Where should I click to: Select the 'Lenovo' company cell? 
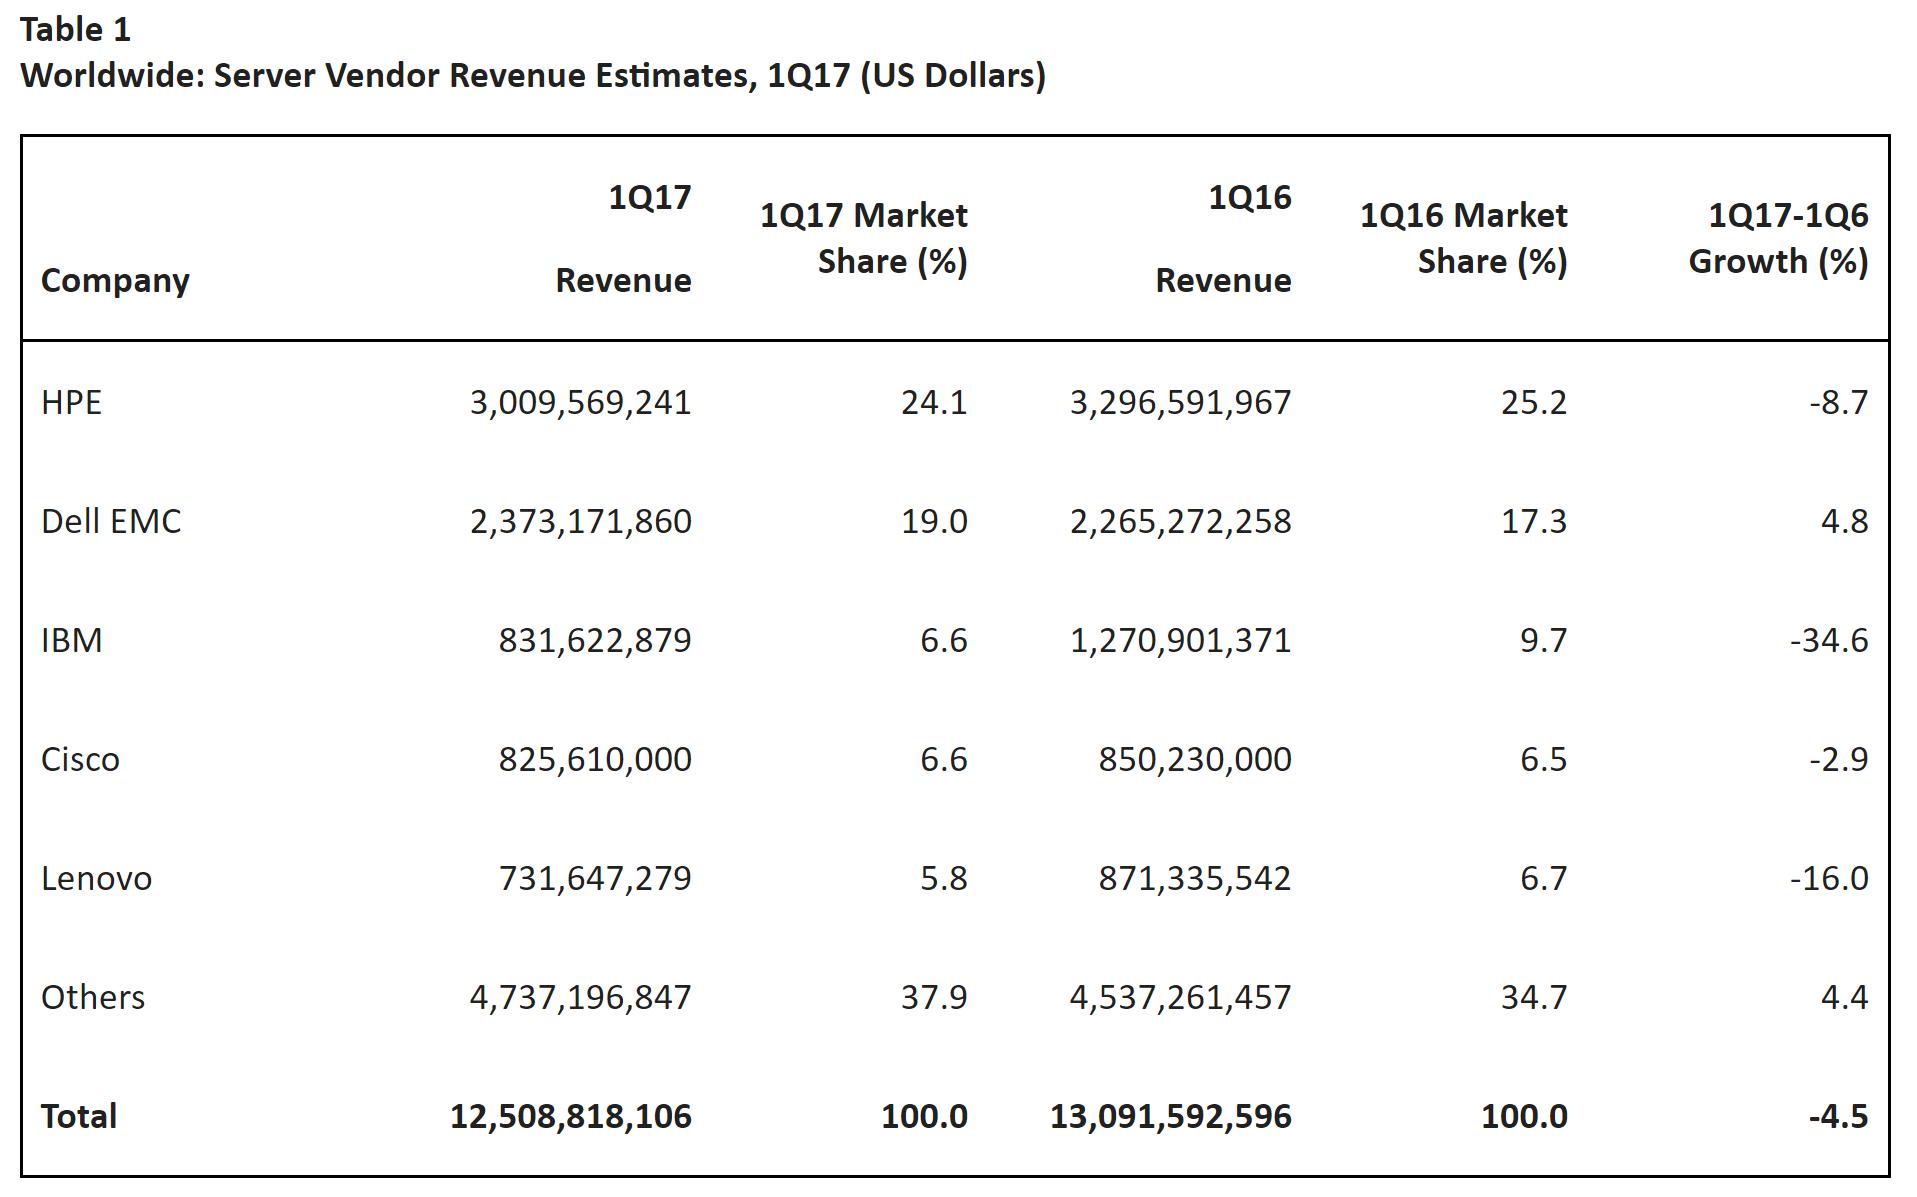(96, 878)
